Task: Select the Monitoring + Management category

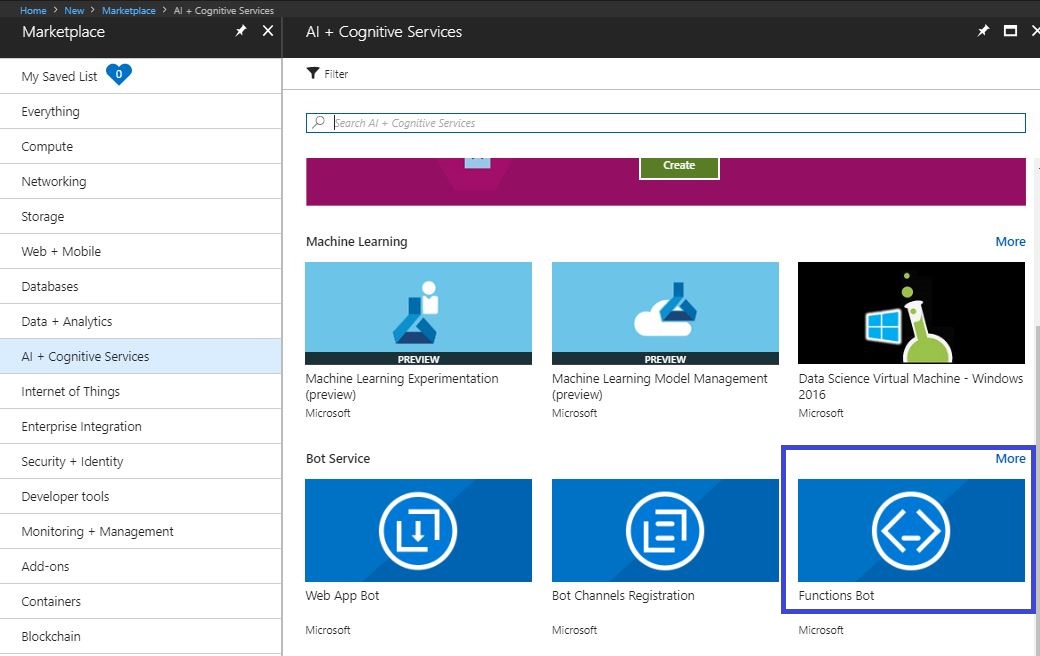Action: 141,531
